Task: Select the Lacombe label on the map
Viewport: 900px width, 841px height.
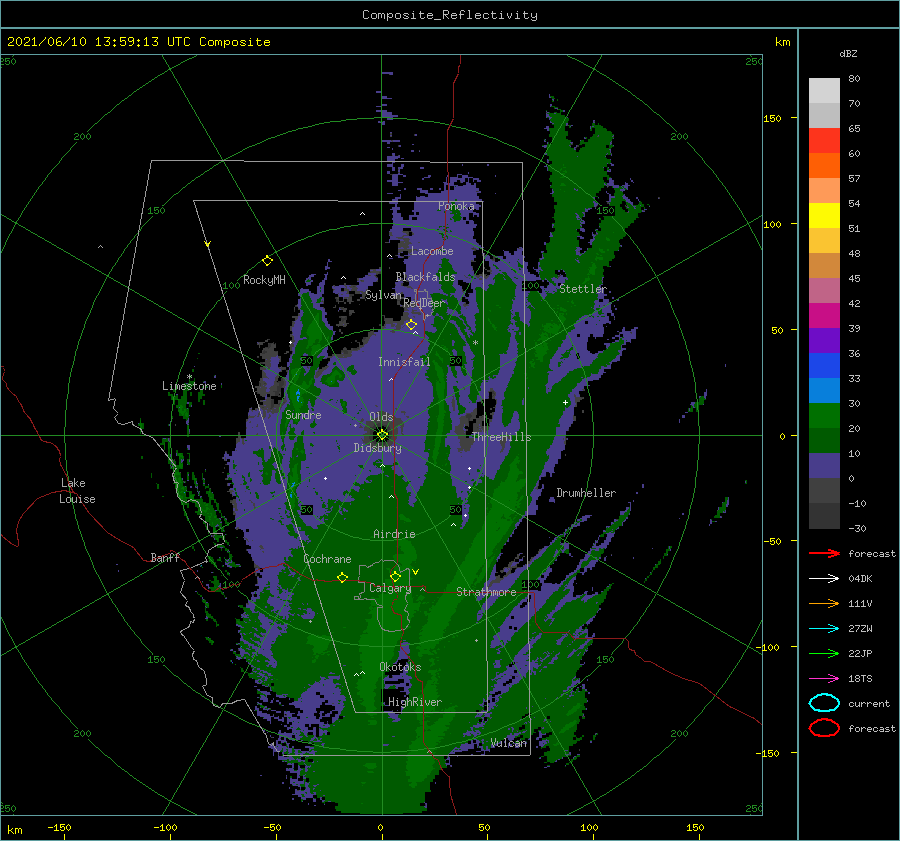Action: tap(432, 251)
